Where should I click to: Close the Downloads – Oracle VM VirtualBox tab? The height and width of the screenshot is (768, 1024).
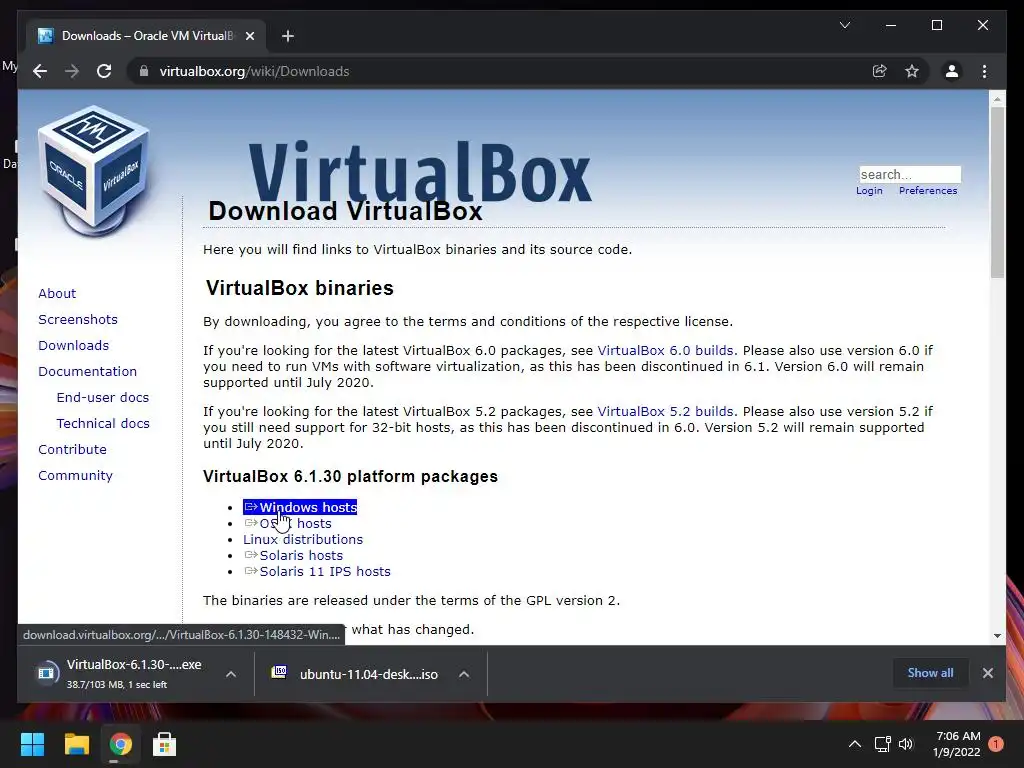click(x=249, y=36)
